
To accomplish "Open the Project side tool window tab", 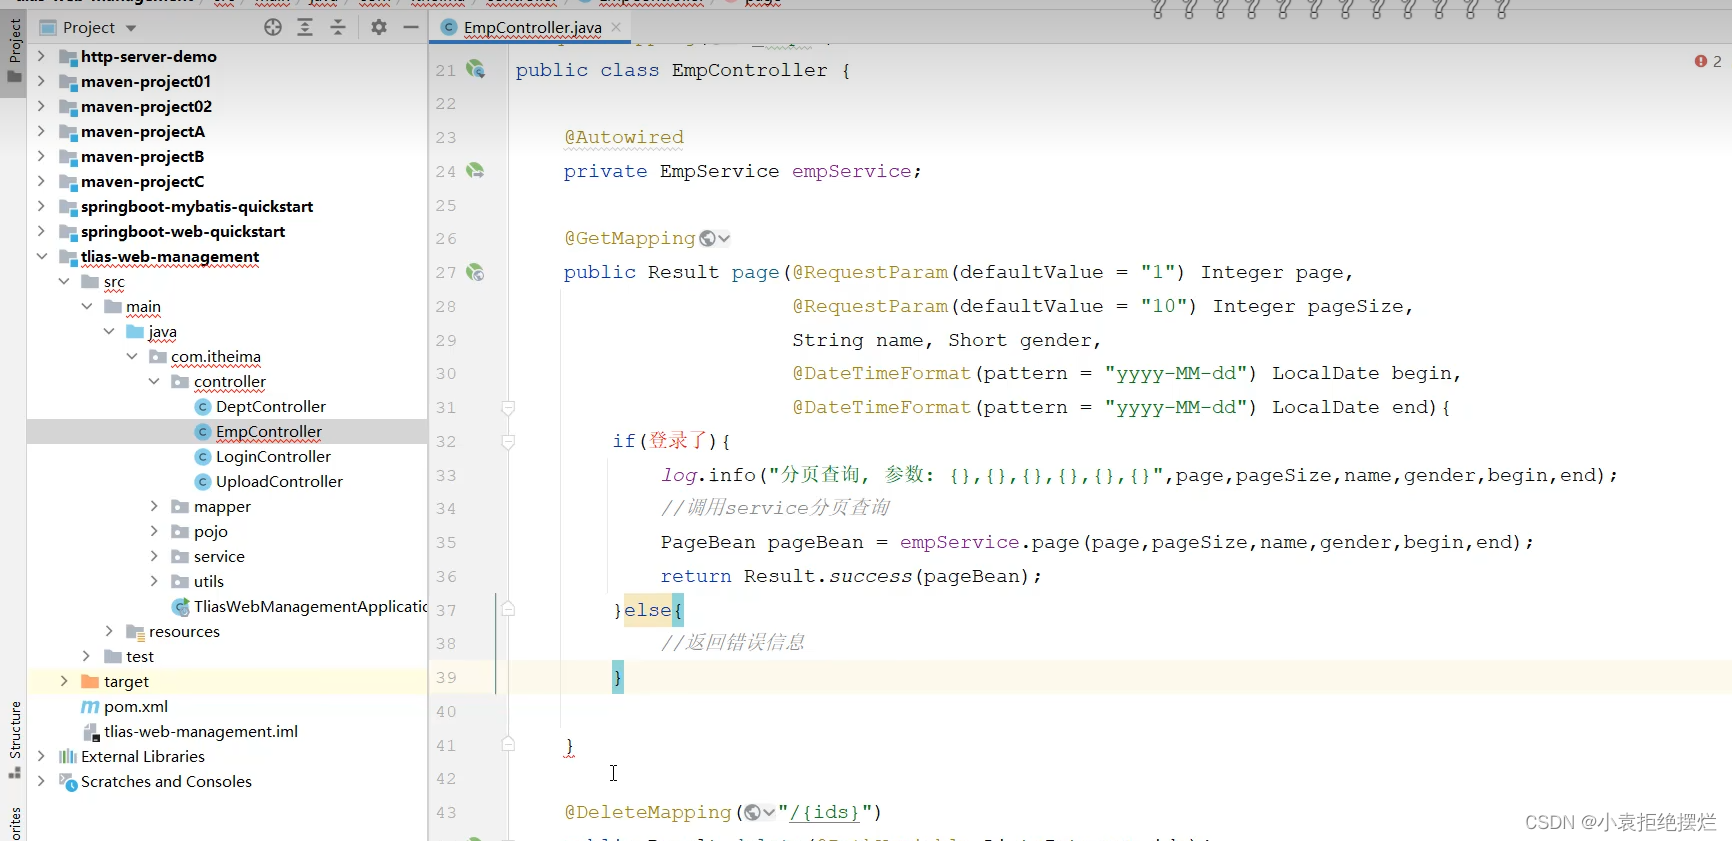I will pyautogui.click(x=14, y=52).
